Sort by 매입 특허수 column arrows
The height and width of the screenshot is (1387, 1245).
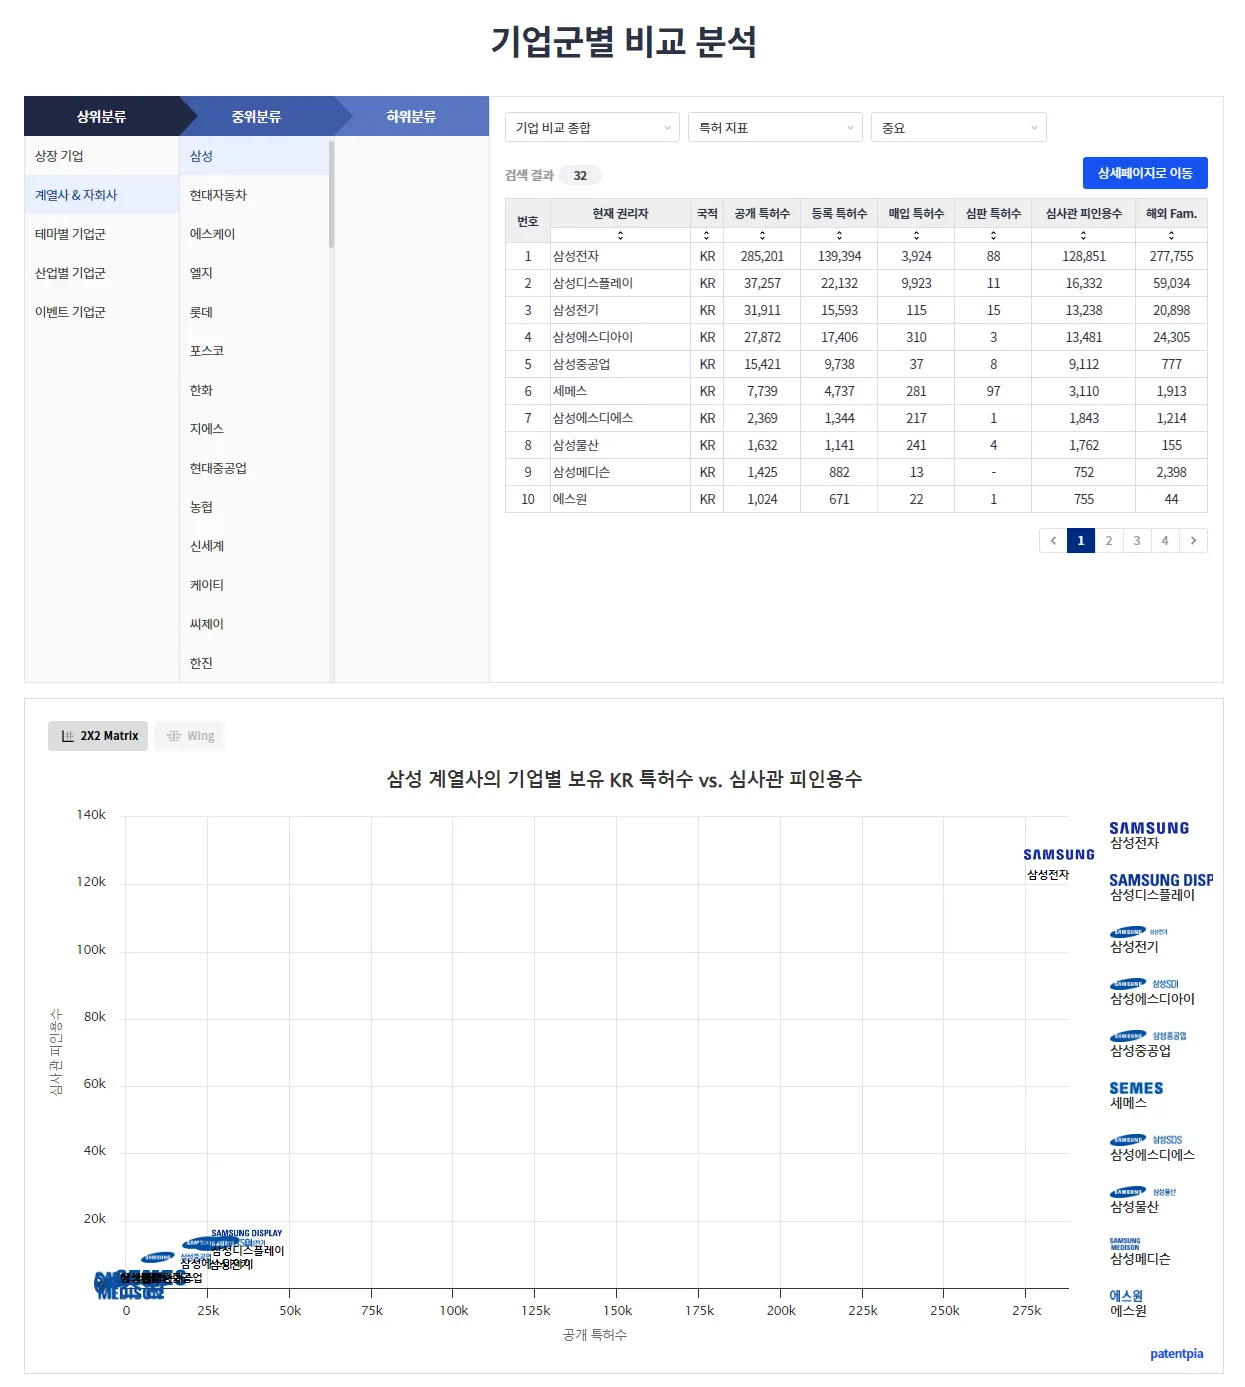coord(916,235)
